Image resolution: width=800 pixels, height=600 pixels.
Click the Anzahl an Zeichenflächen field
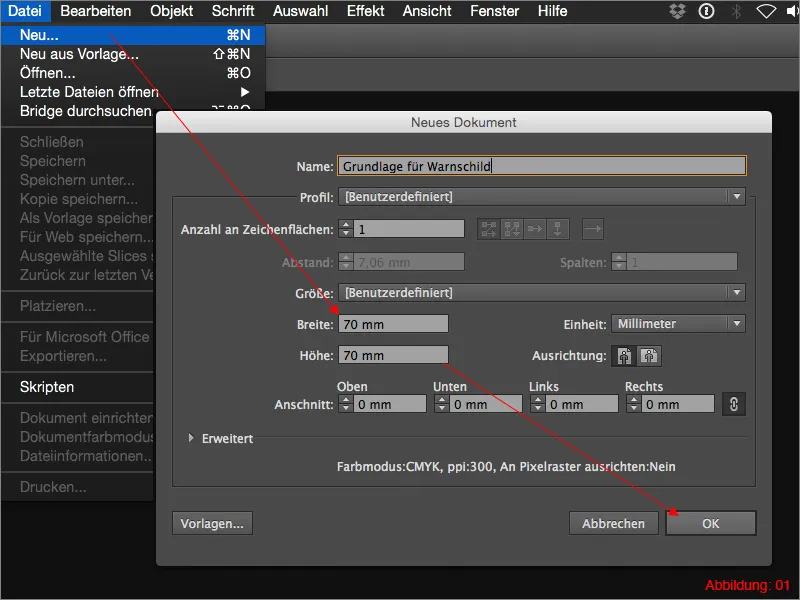[x=409, y=229]
